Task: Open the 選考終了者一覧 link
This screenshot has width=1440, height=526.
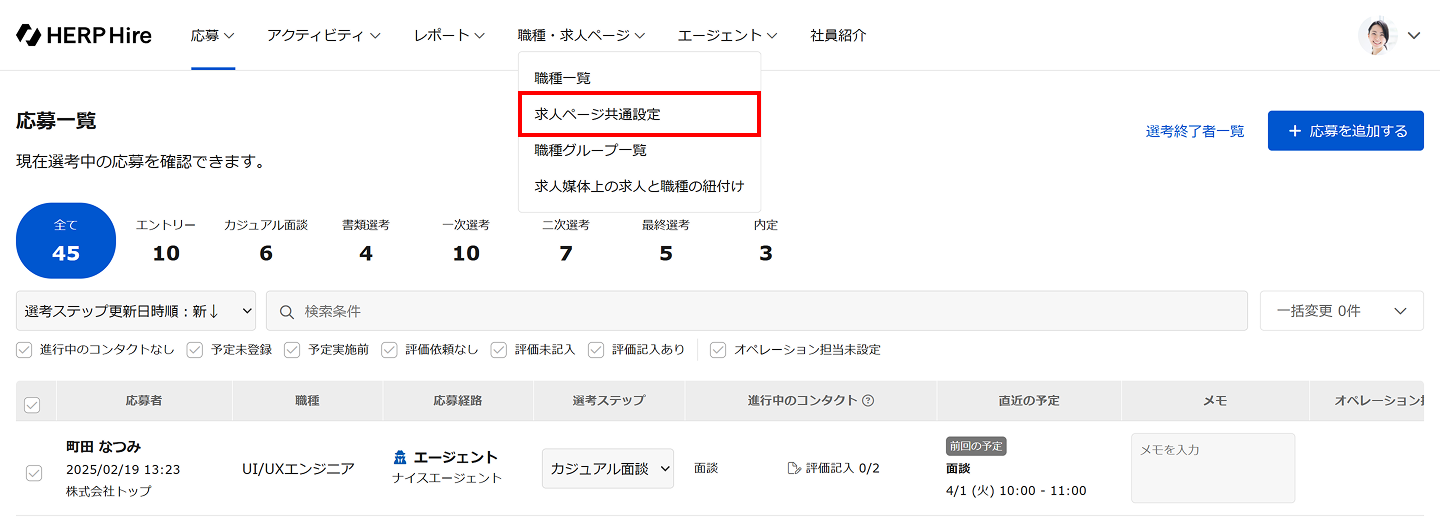Action: click(x=1195, y=131)
